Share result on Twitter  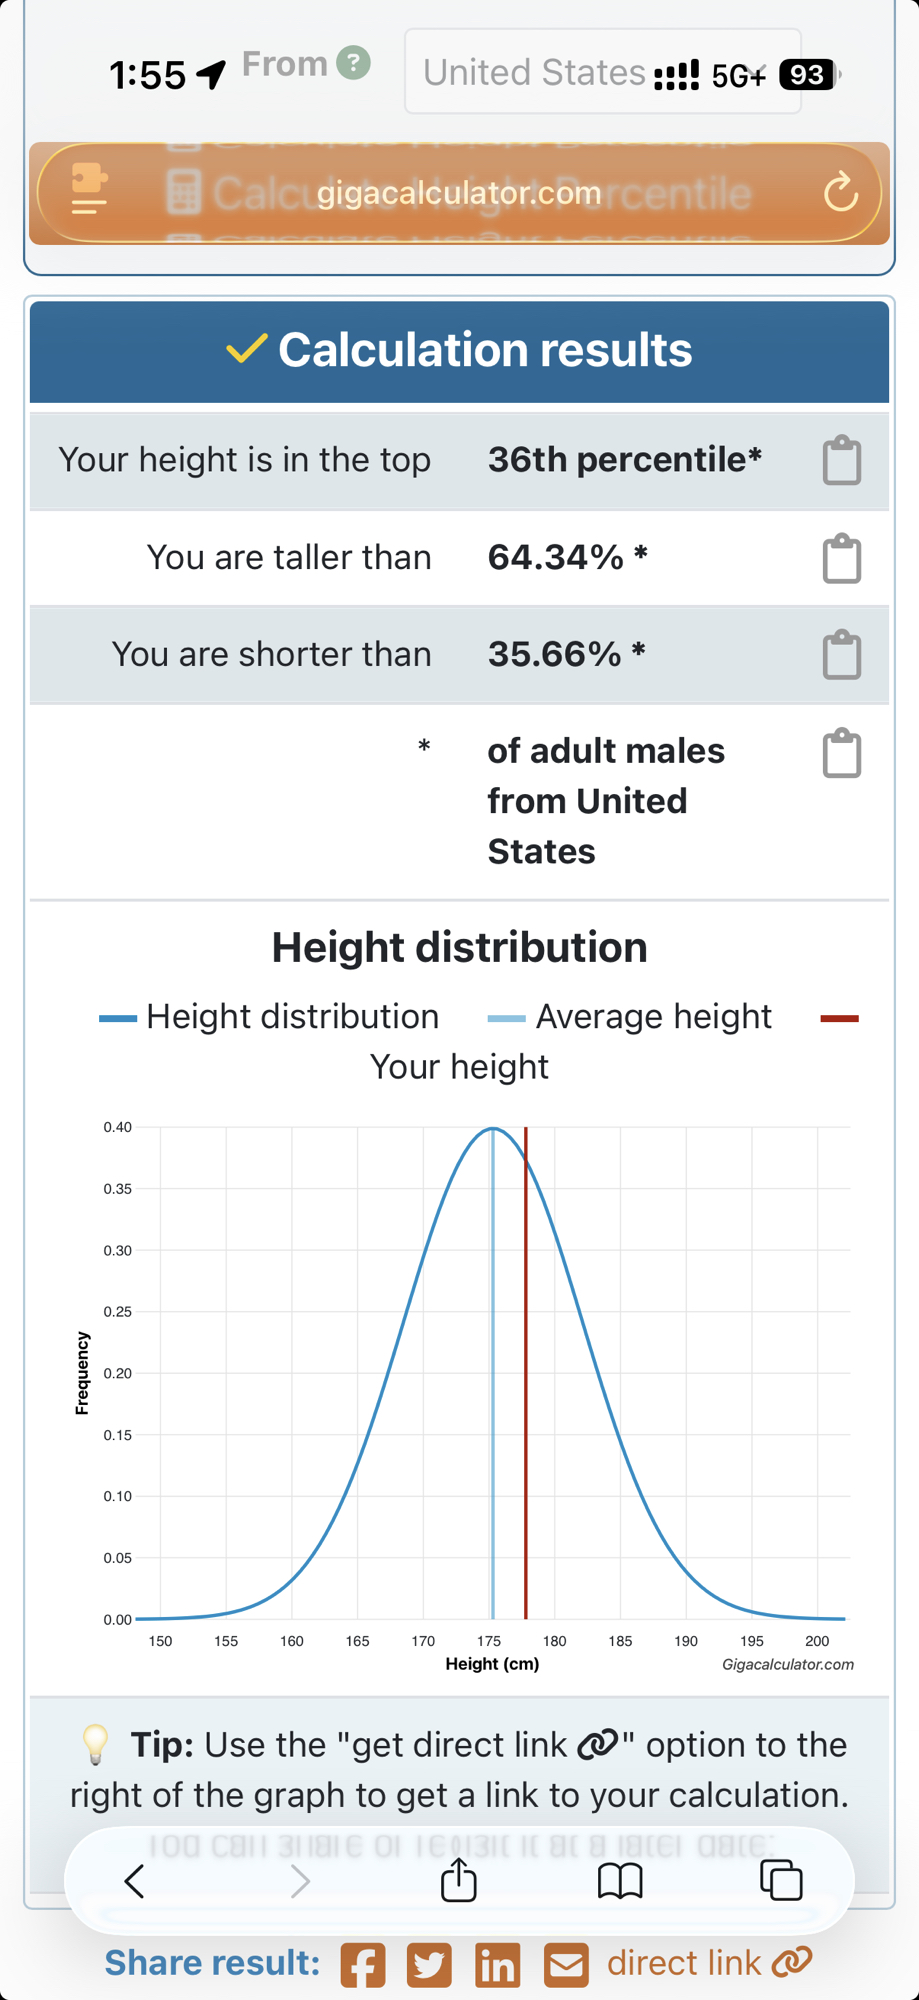[x=429, y=1965]
